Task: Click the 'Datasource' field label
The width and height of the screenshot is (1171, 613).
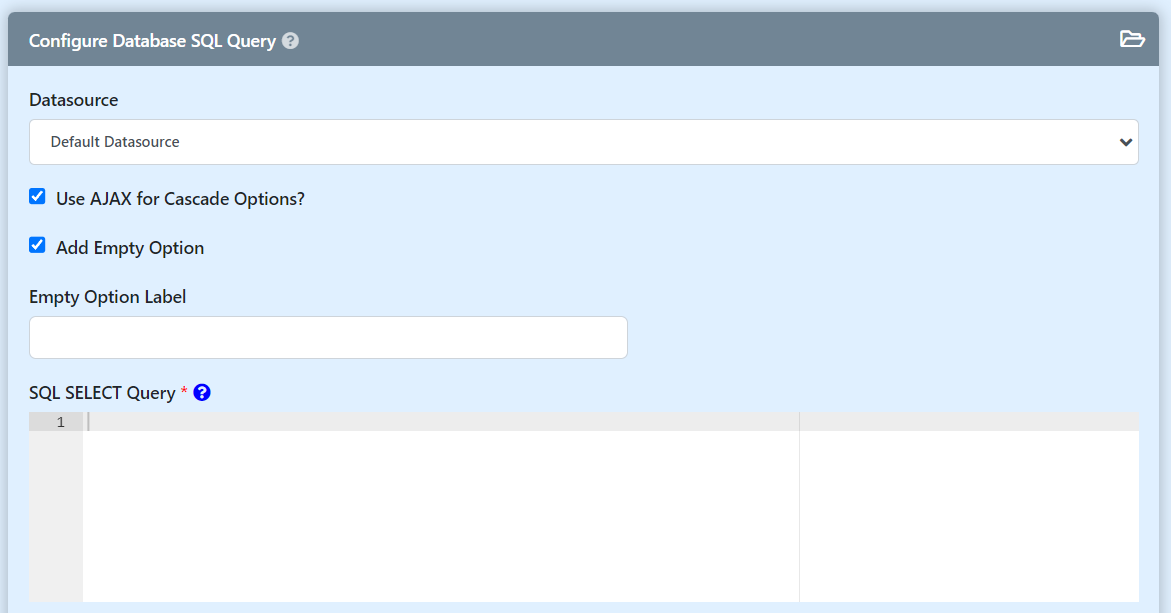Action: [74, 100]
